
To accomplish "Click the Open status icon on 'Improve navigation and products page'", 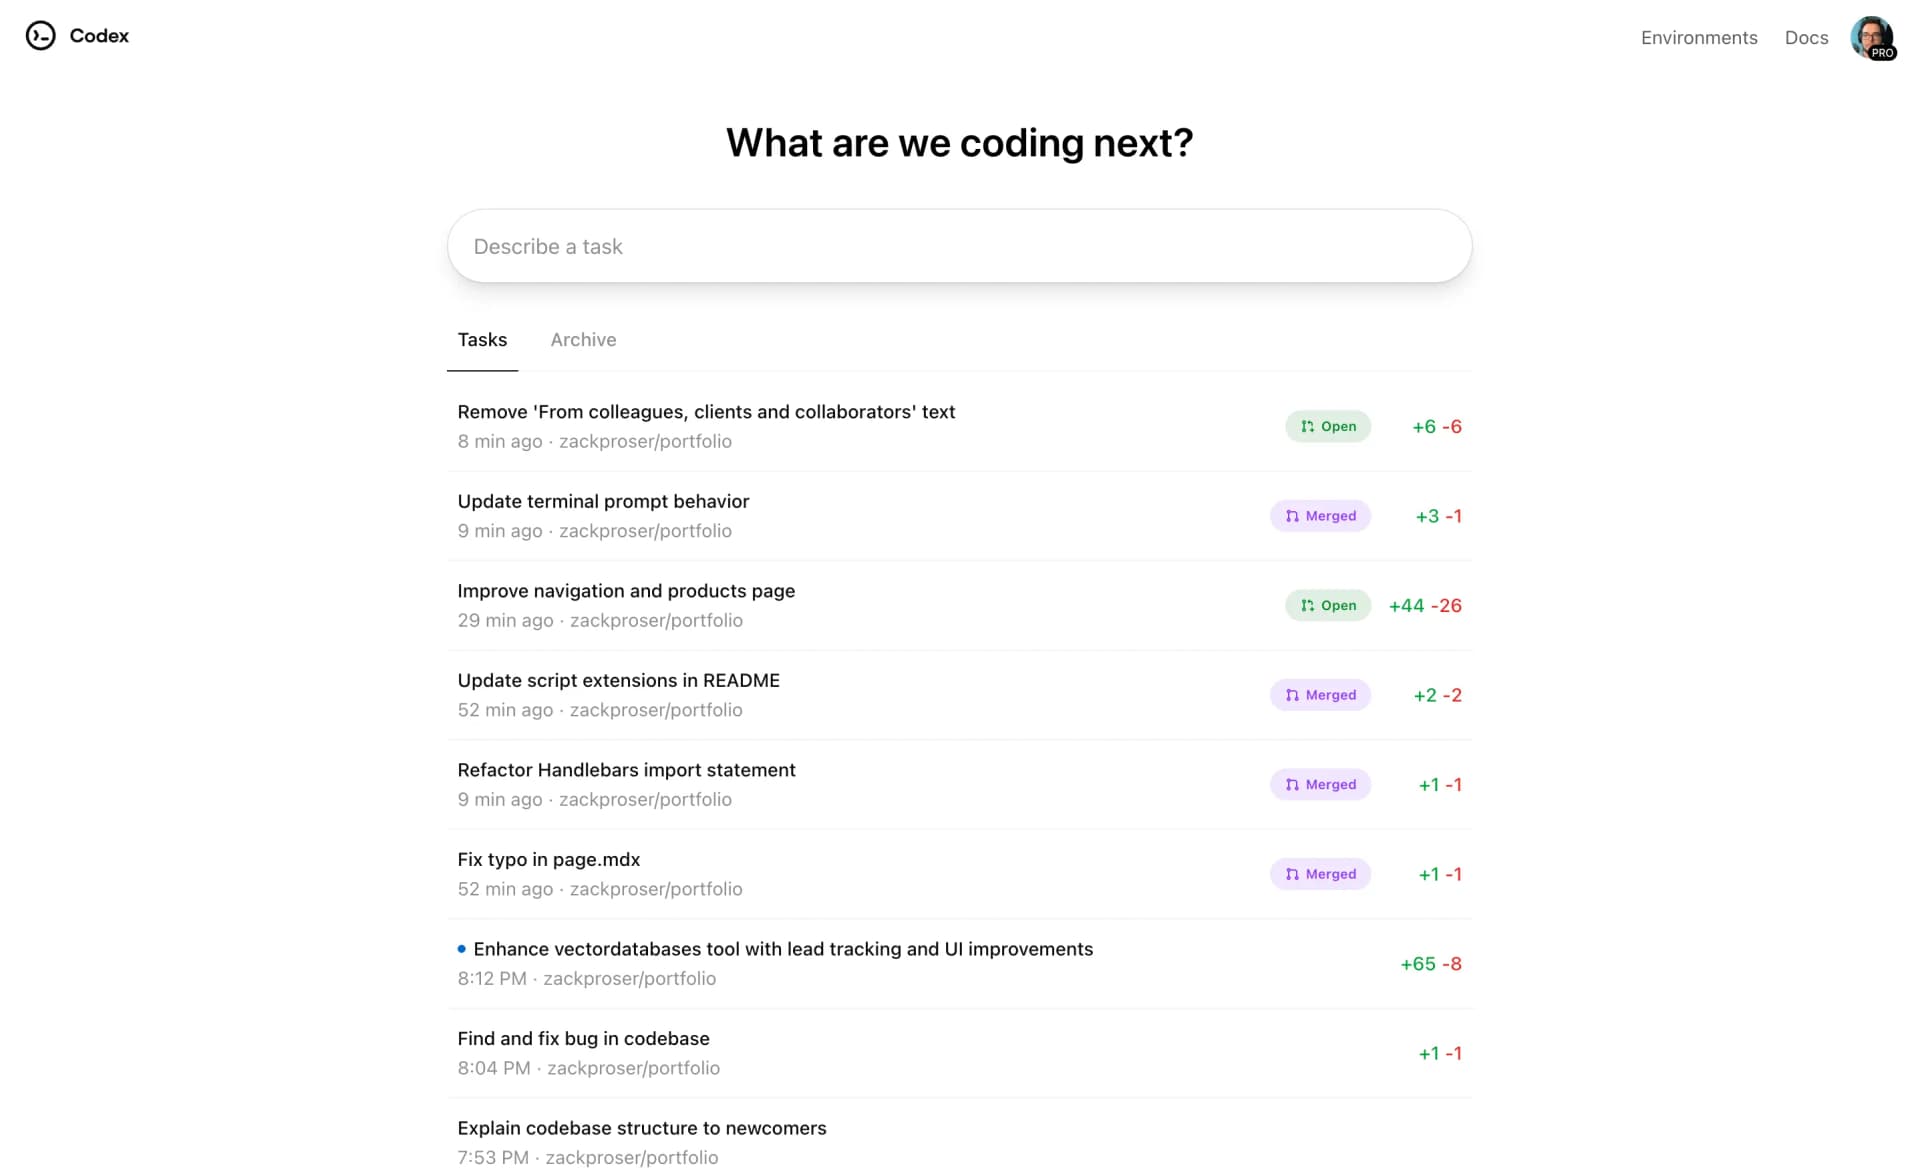I will point(1307,605).
